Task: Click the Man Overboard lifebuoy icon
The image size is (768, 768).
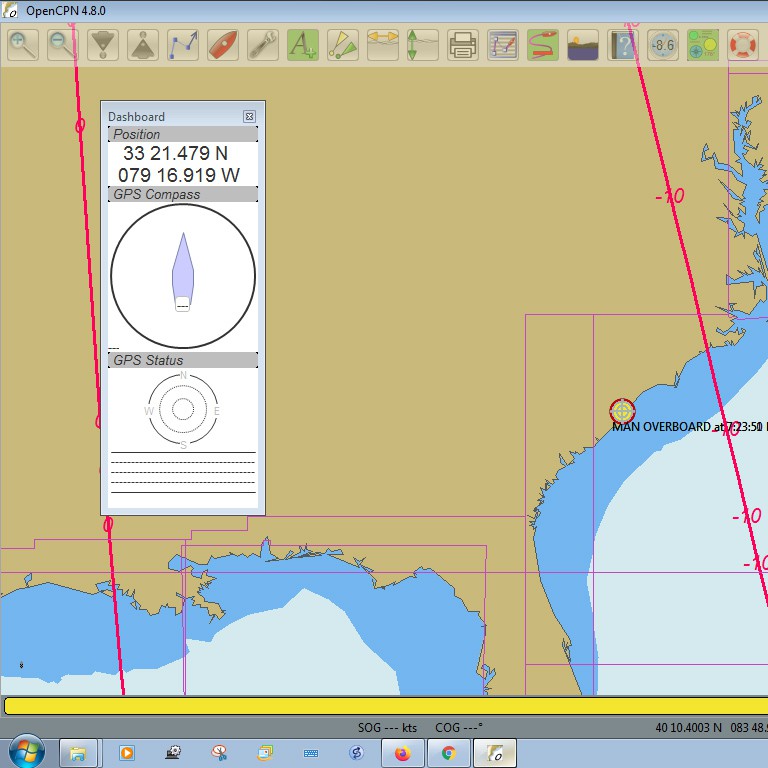Action: pos(742,45)
